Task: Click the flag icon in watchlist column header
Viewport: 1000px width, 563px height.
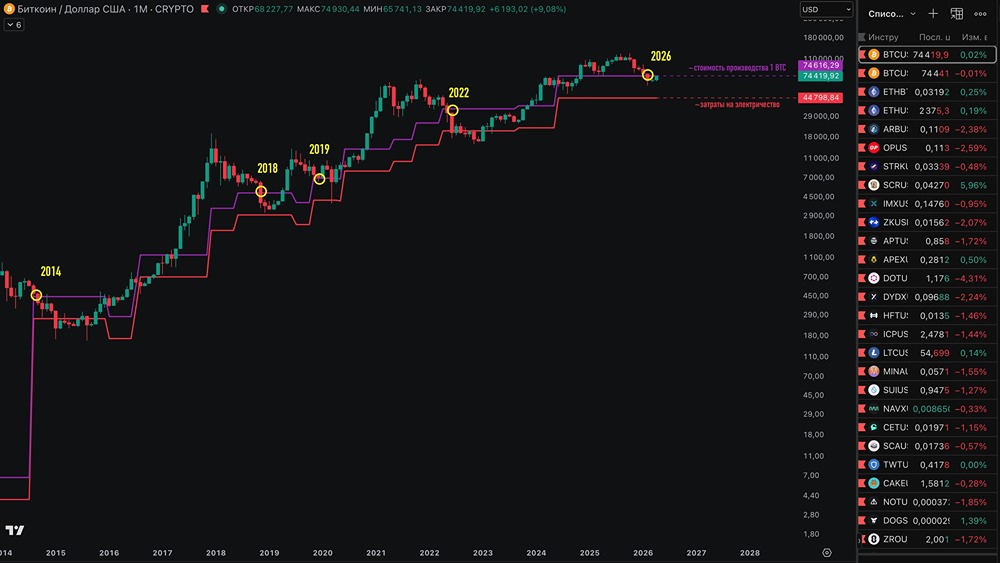Action: 862,37
